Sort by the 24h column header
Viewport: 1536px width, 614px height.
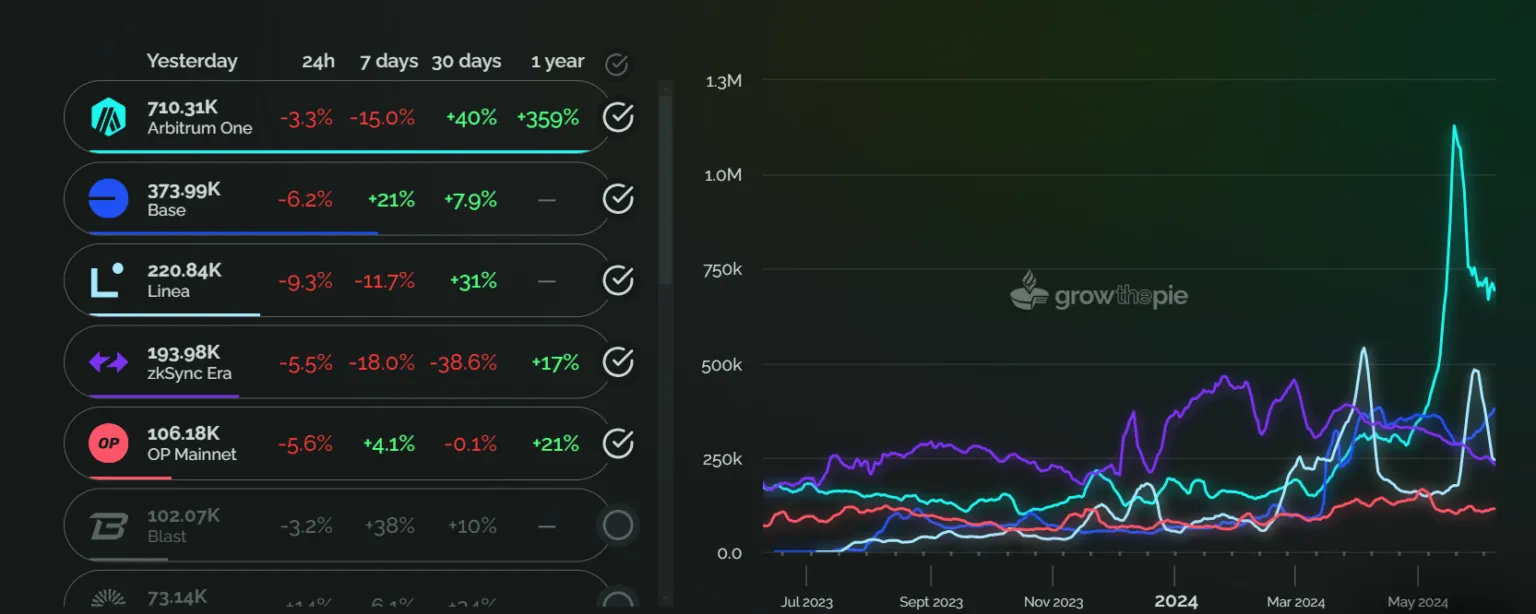[318, 61]
